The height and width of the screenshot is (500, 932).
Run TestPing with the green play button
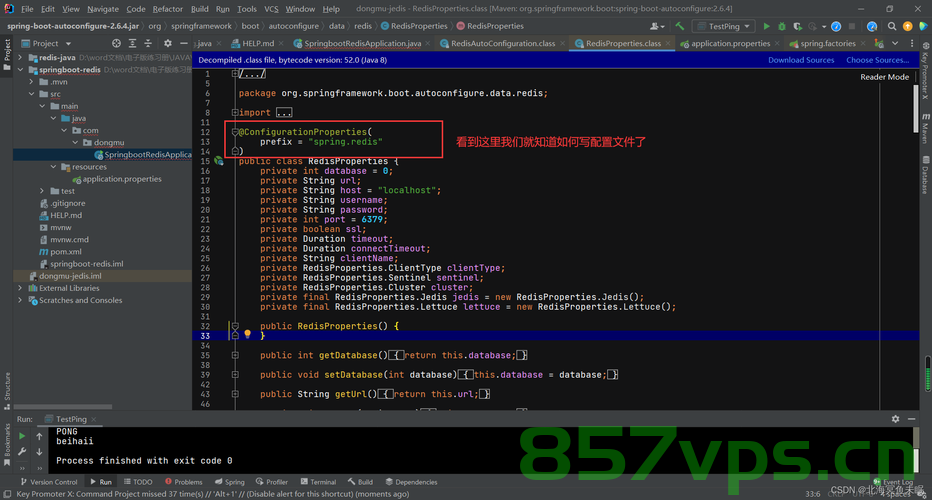click(766, 26)
